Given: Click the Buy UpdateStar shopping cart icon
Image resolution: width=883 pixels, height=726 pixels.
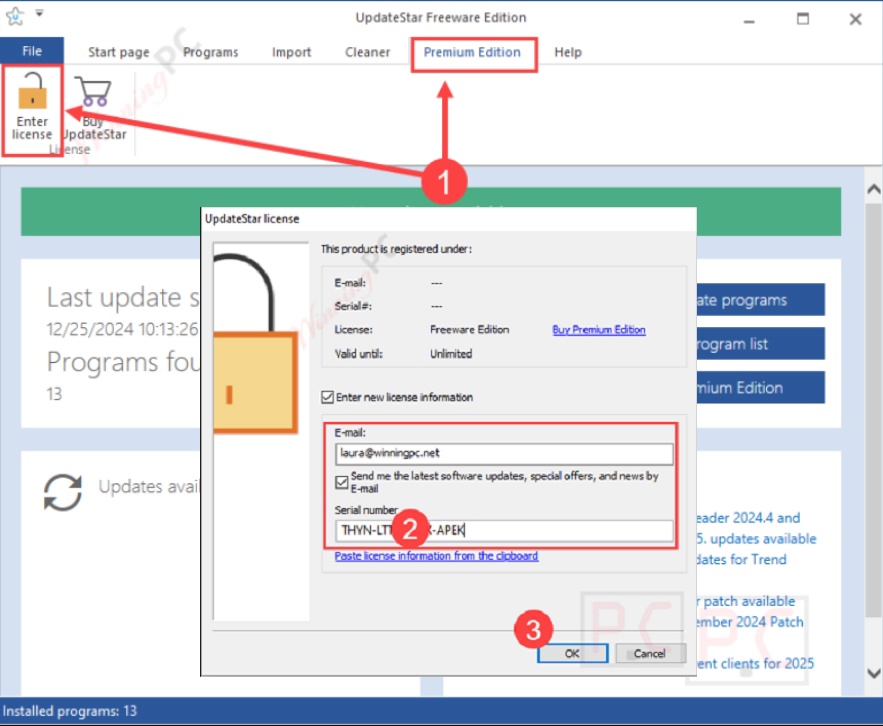Looking at the screenshot, I should pyautogui.click(x=94, y=93).
